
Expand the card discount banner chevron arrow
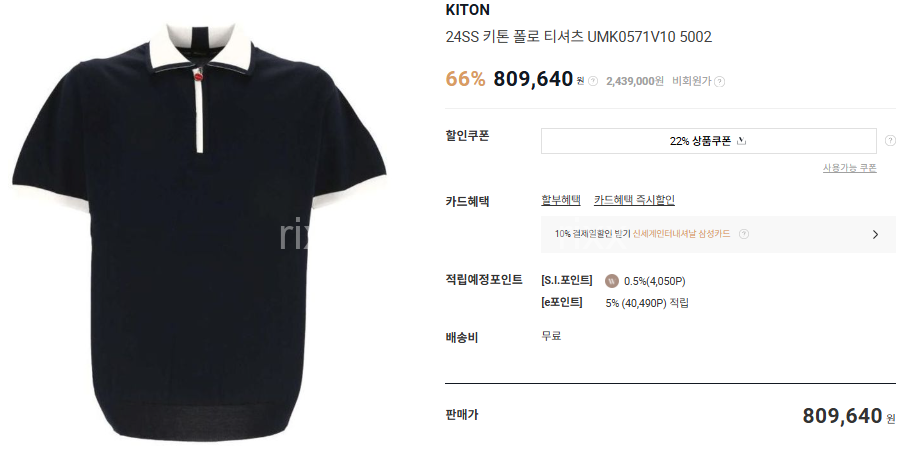pyautogui.click(x=876, y=234)
